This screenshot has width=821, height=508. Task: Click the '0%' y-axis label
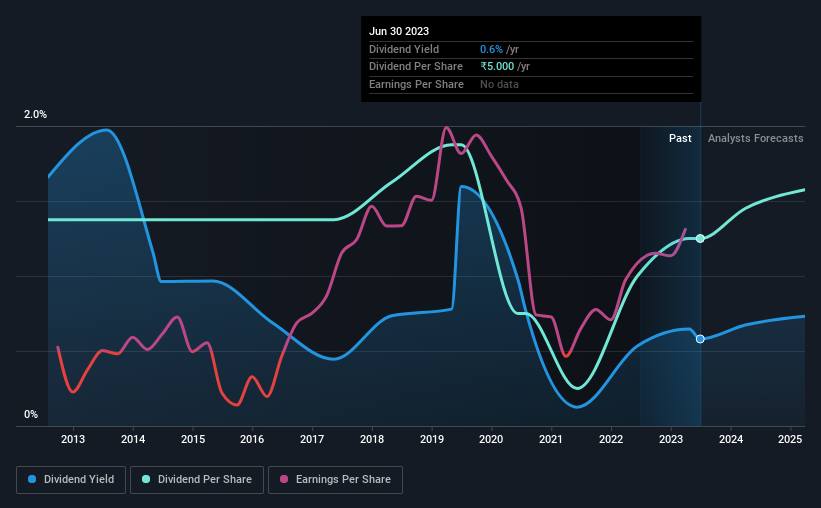(31, 414)
